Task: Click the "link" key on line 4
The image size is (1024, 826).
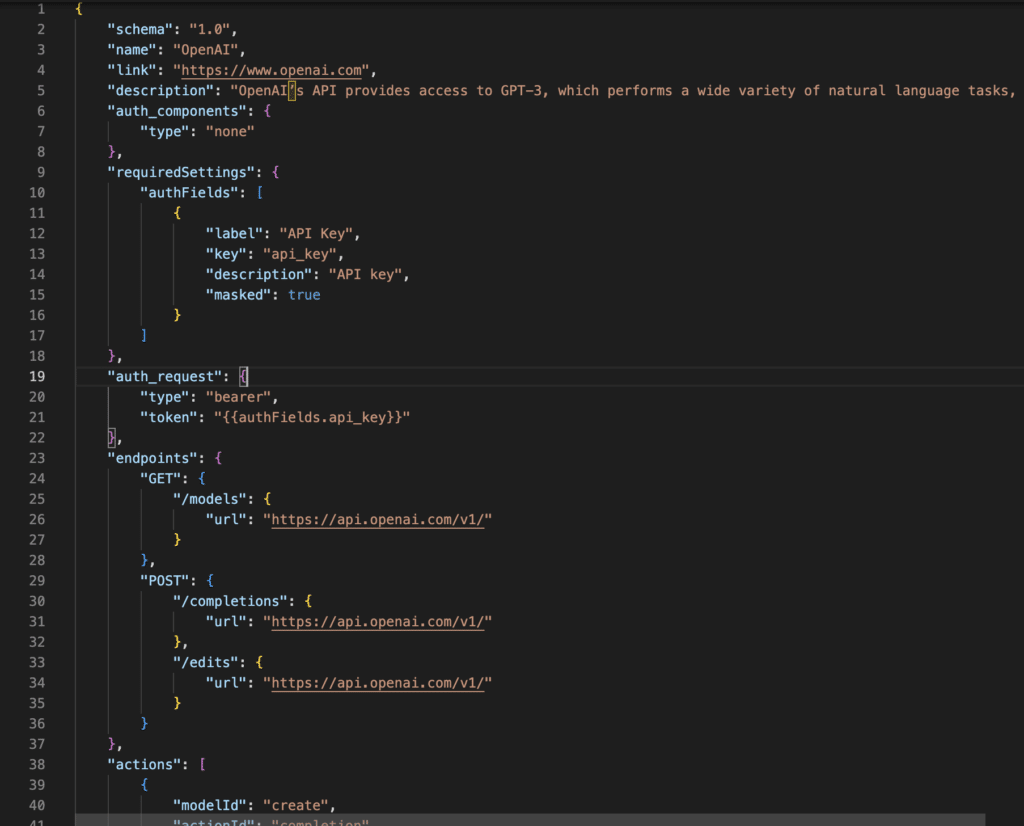Action: click(x=132, y=71)
